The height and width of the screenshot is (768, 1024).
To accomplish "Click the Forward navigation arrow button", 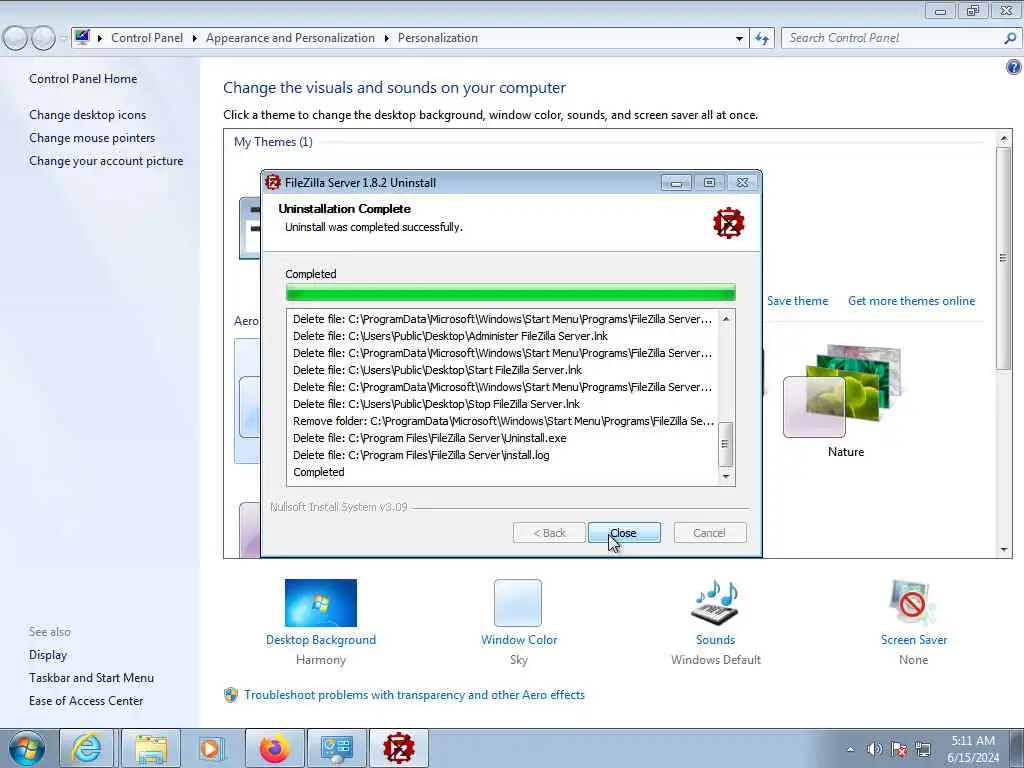I will point(44,38).
